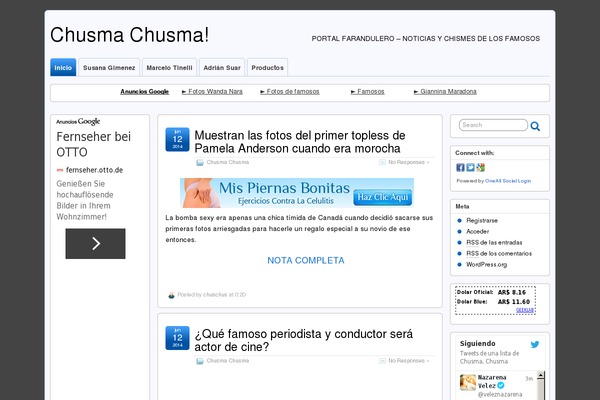Click the Fotos Wanda Nara ad link
This screenshot has width=600, height=400.
click(x=212, y=91)
